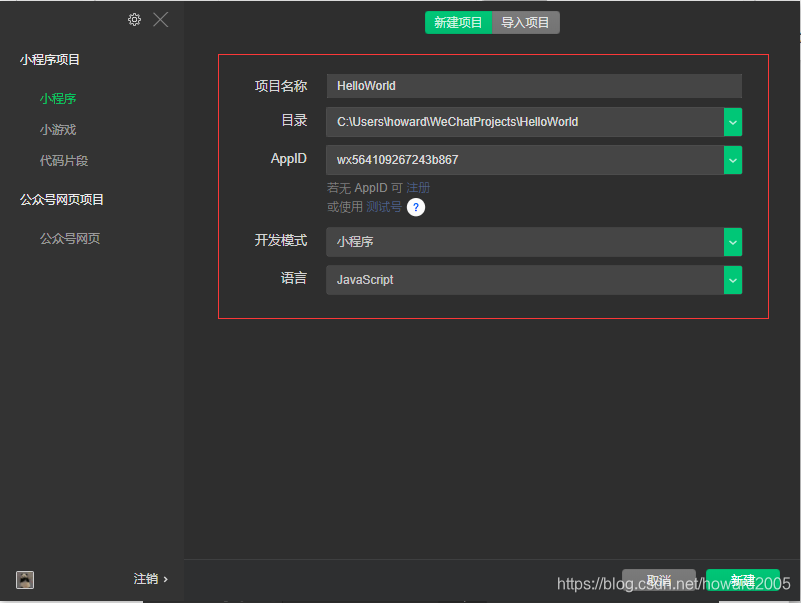Click the AppID input field
801x603 pixels.
click(525, 160)
